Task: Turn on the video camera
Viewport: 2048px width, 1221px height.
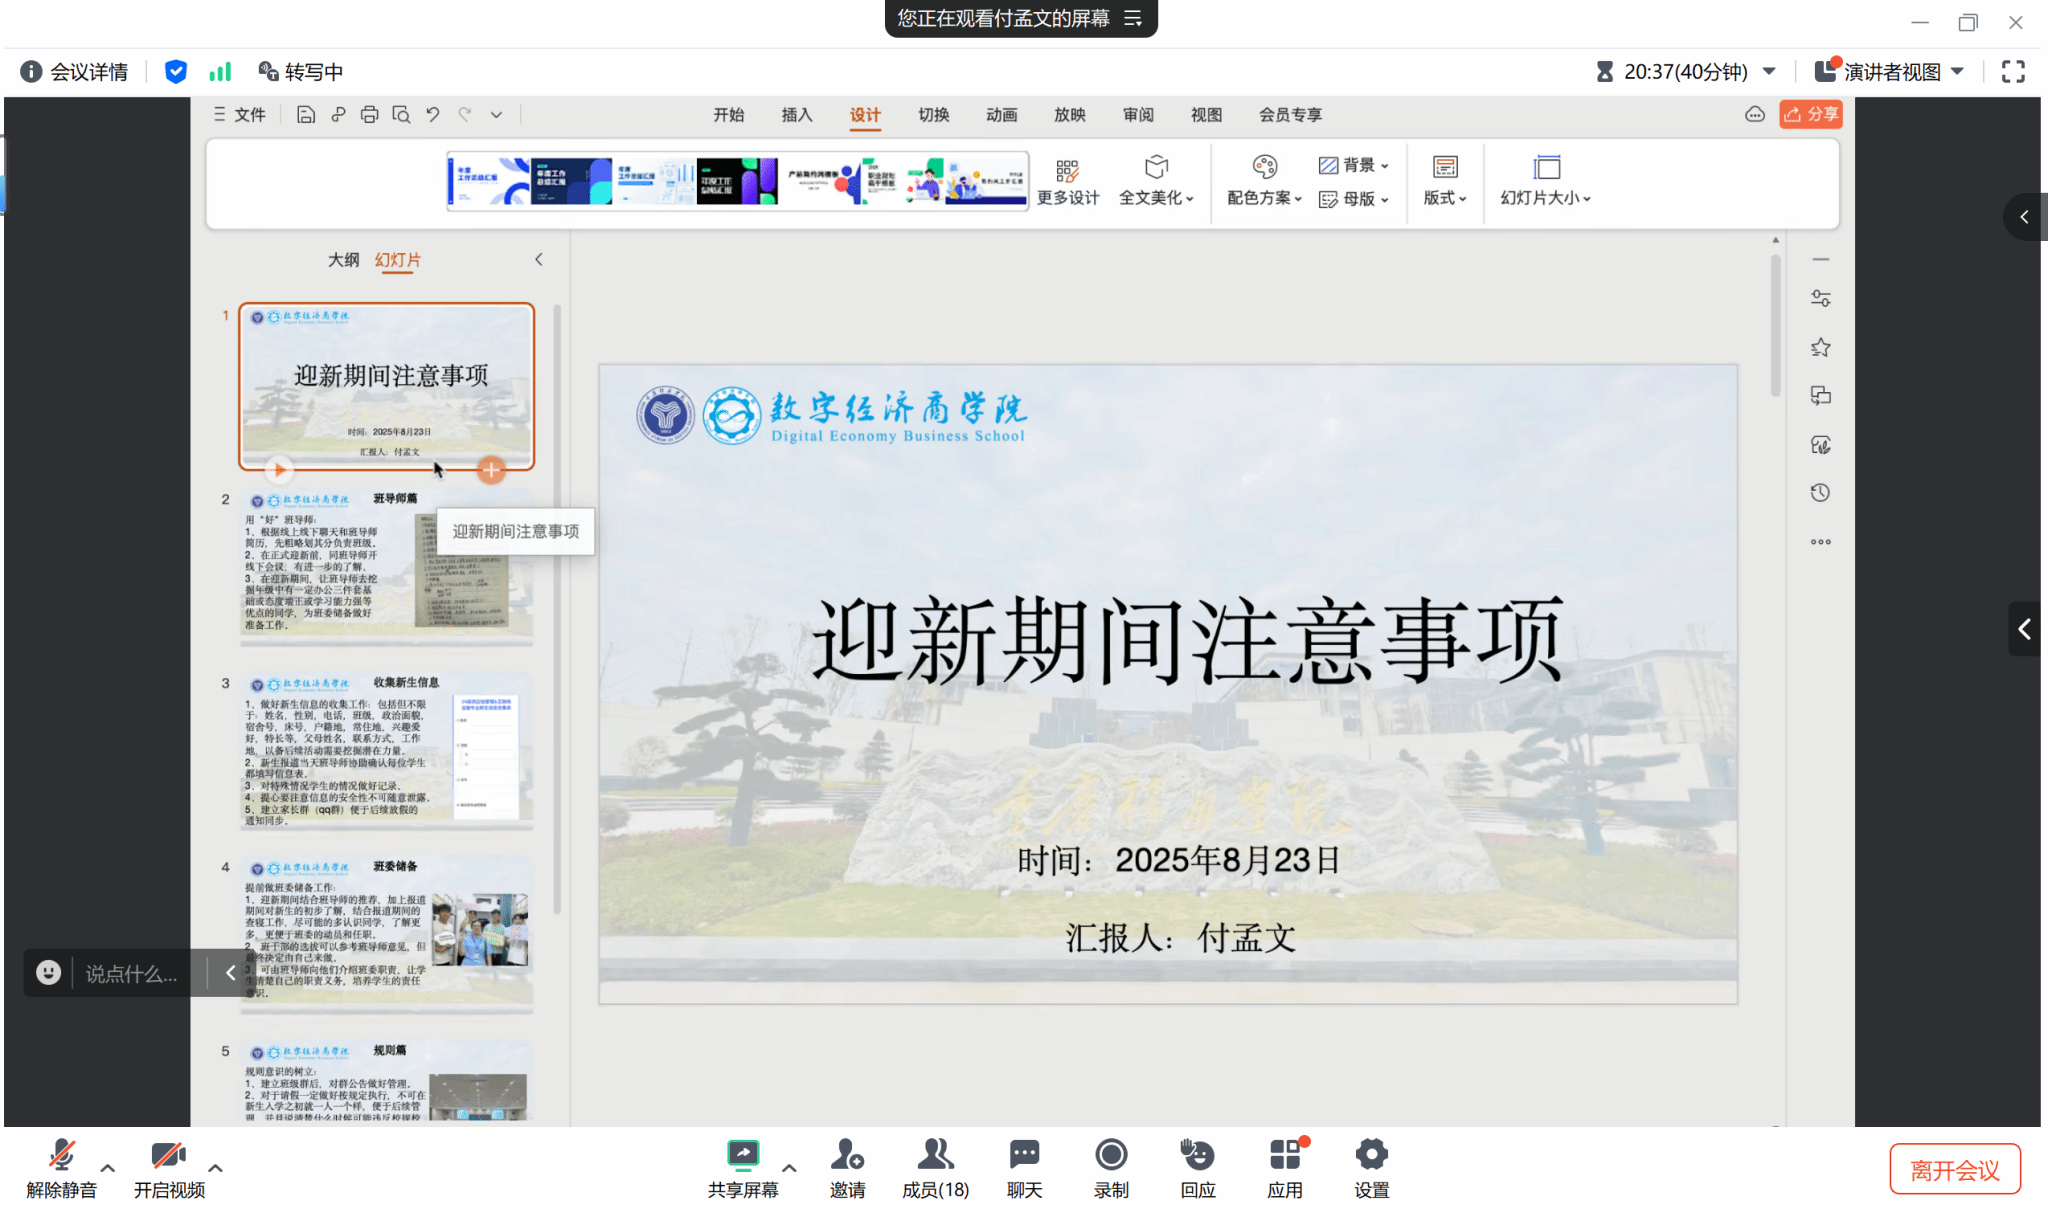Action: click(168, 1156)
